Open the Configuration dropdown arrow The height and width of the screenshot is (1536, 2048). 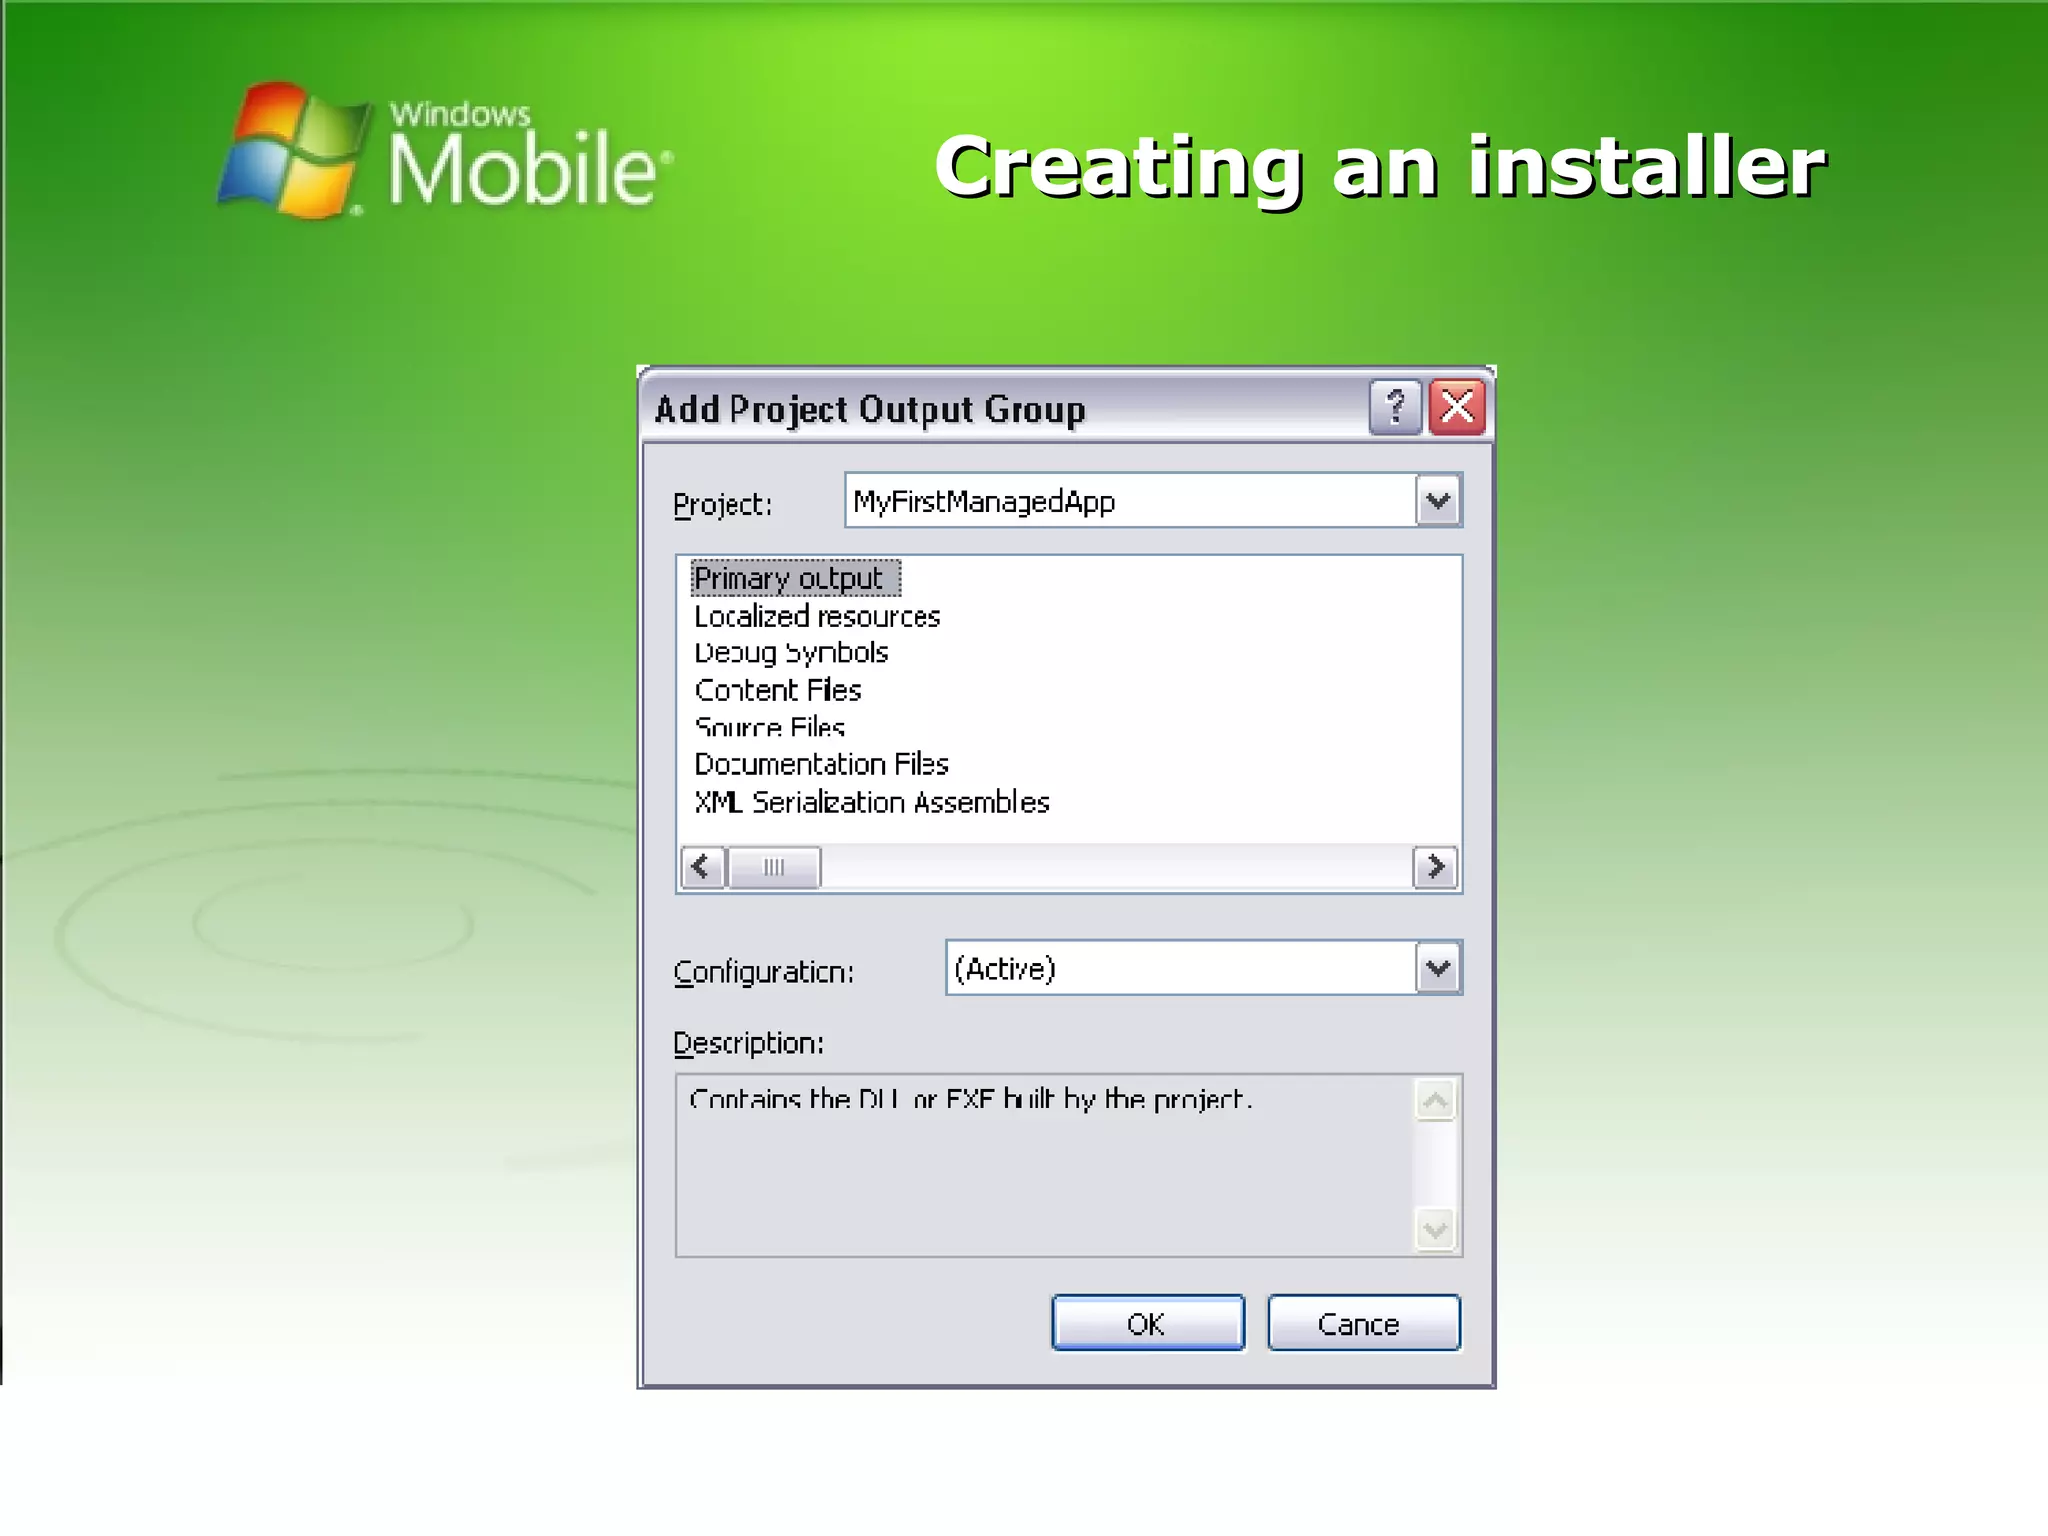1438,968
